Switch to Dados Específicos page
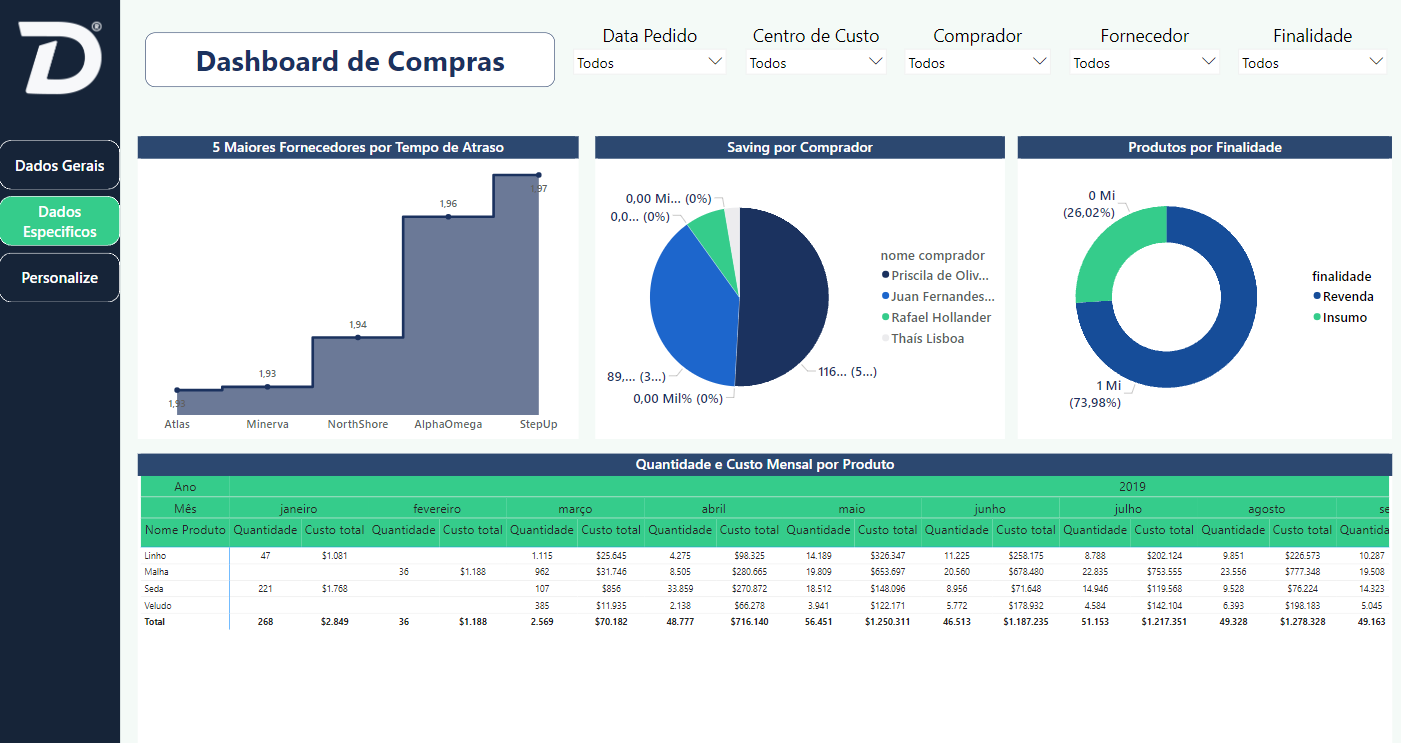Viewport: 1401px width, 743px height. [x=60, y=221]
